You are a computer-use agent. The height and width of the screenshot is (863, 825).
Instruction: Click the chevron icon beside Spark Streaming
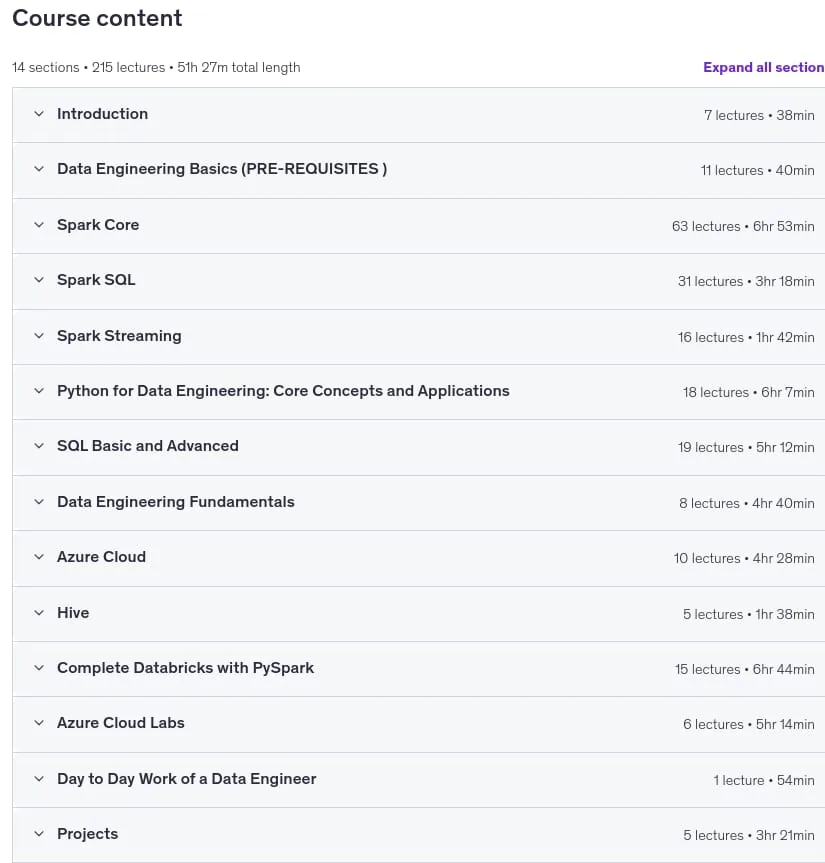39,336
